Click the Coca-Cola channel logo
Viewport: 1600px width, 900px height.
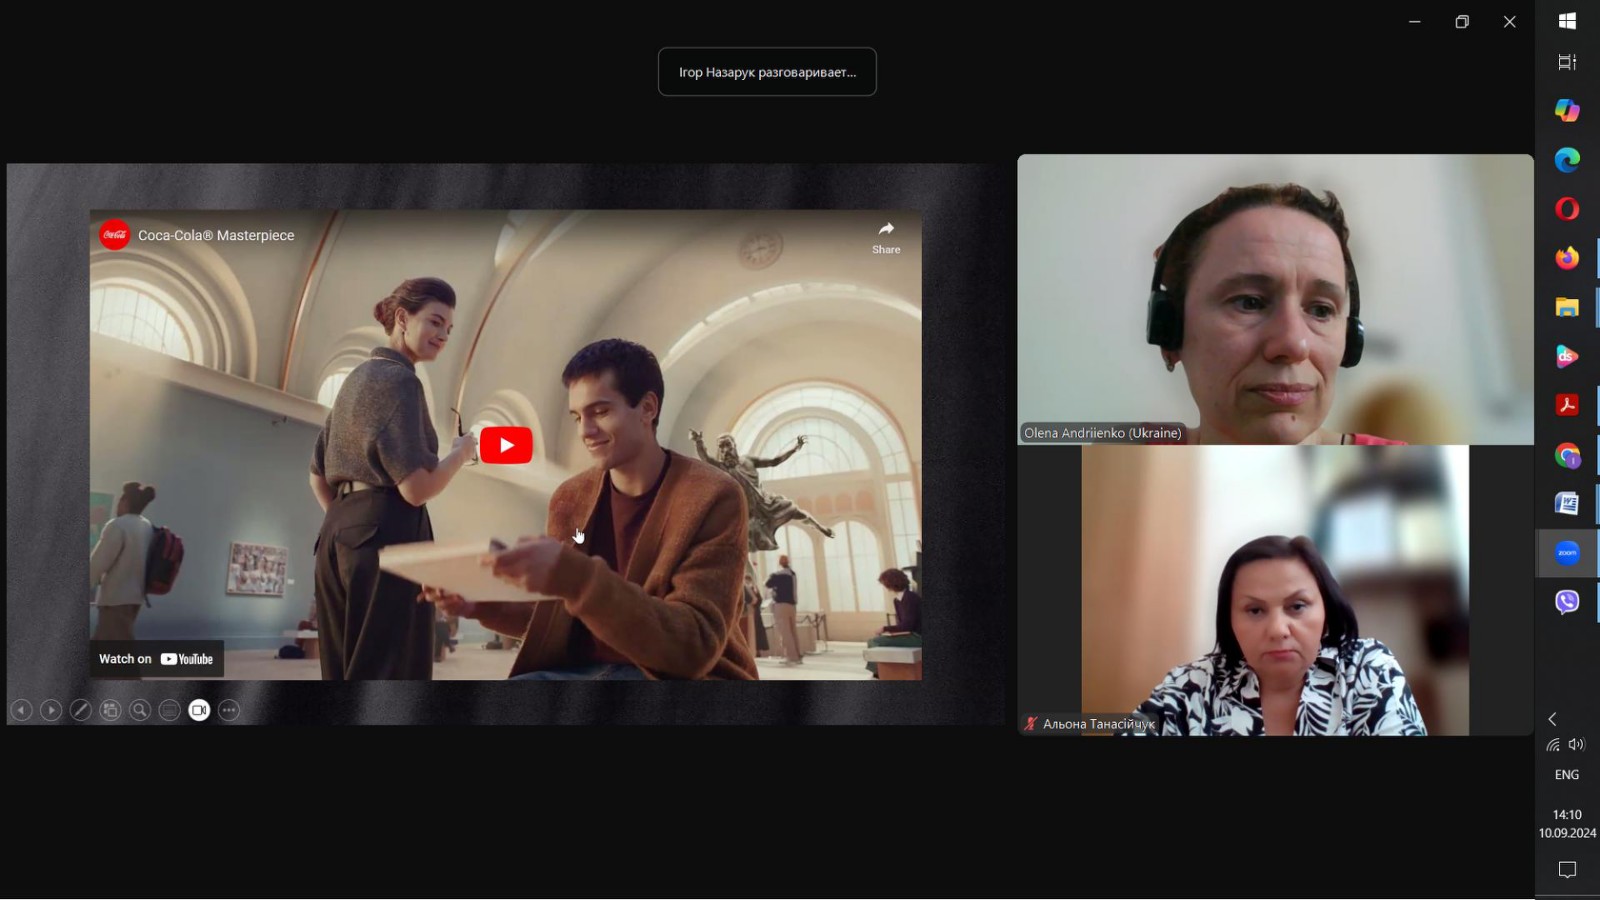(x=115, y=235)
